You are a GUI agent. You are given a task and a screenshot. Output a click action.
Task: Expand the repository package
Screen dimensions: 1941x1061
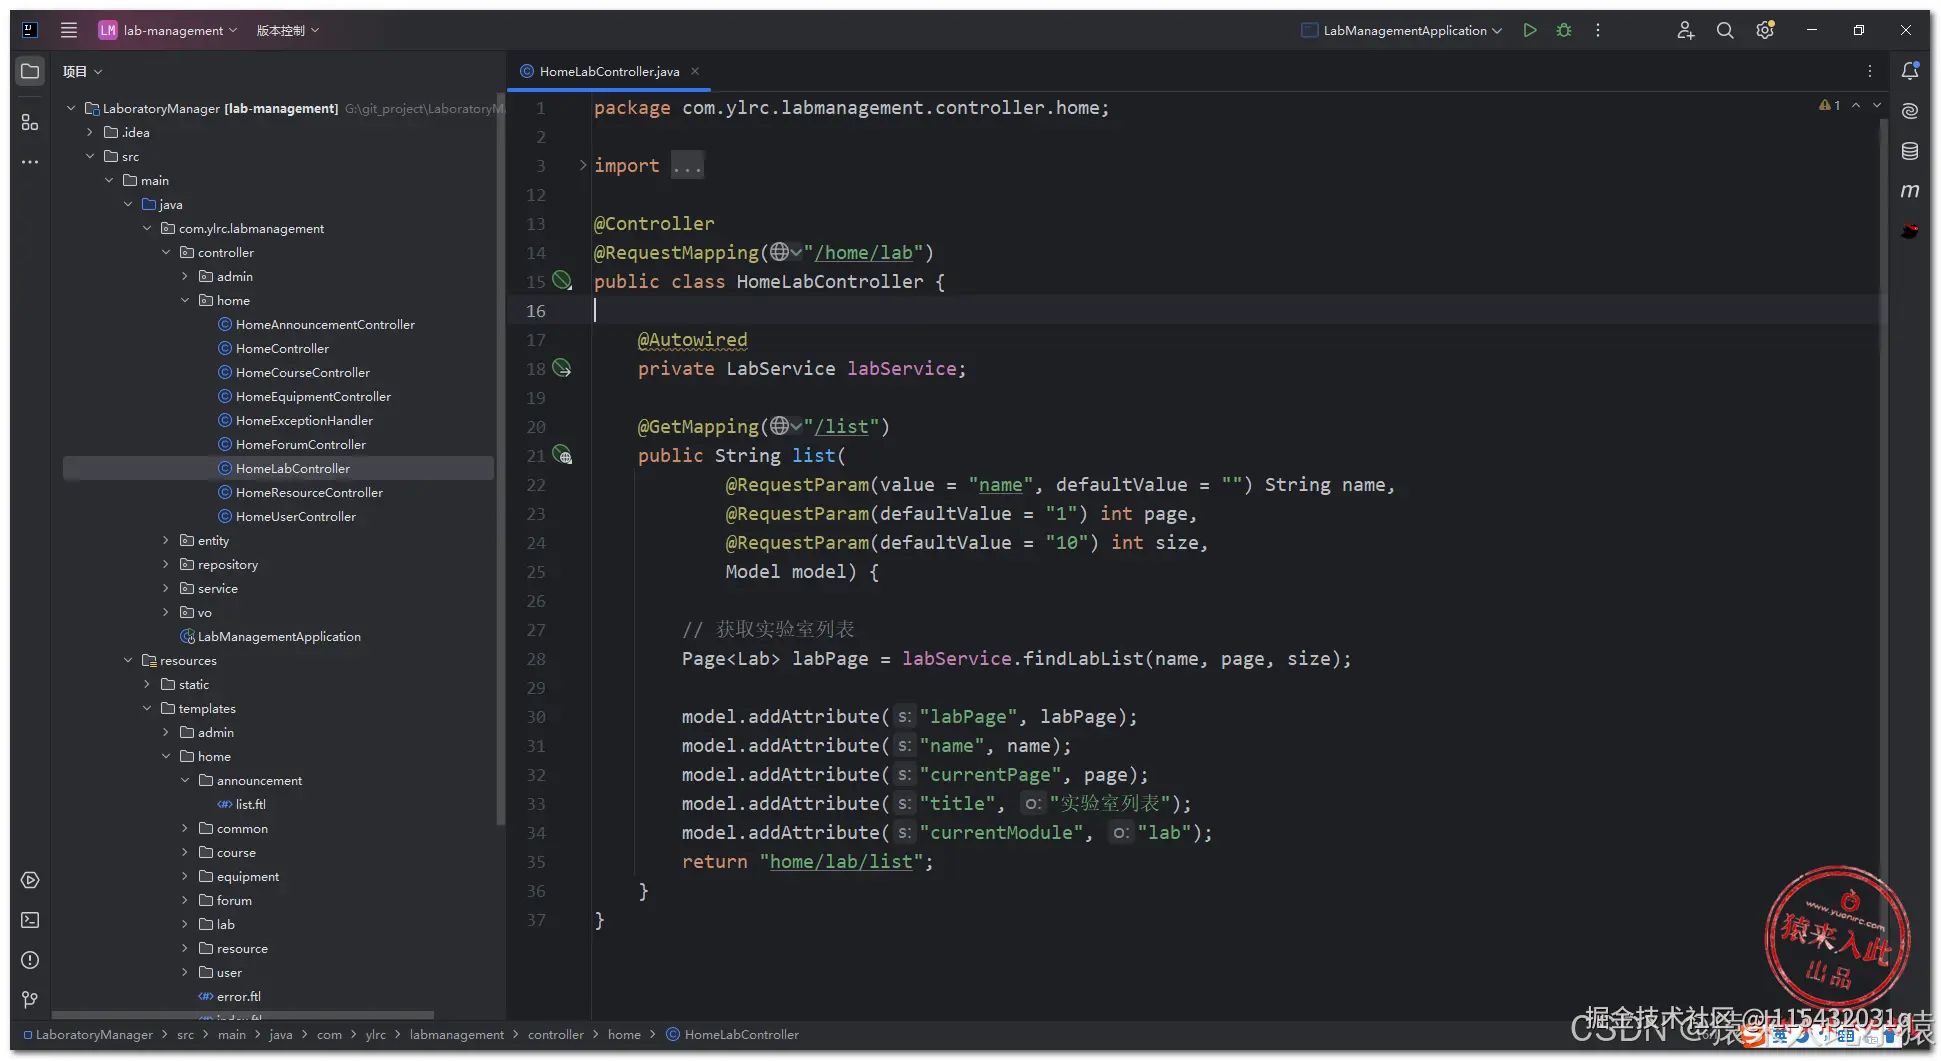pyautogui.click(x=166, y=564)
